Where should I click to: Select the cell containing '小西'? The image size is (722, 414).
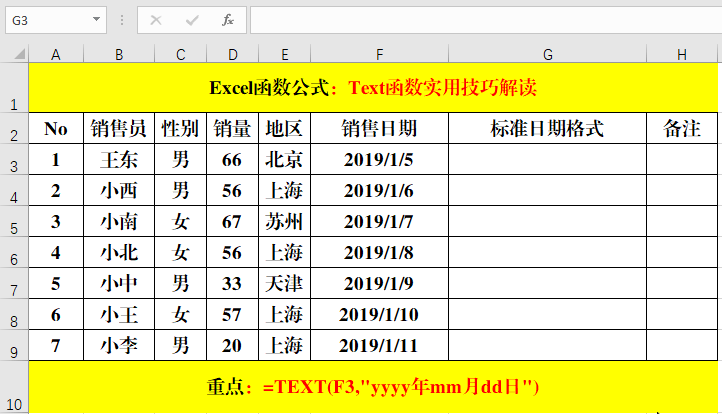[x=119, y=190]
